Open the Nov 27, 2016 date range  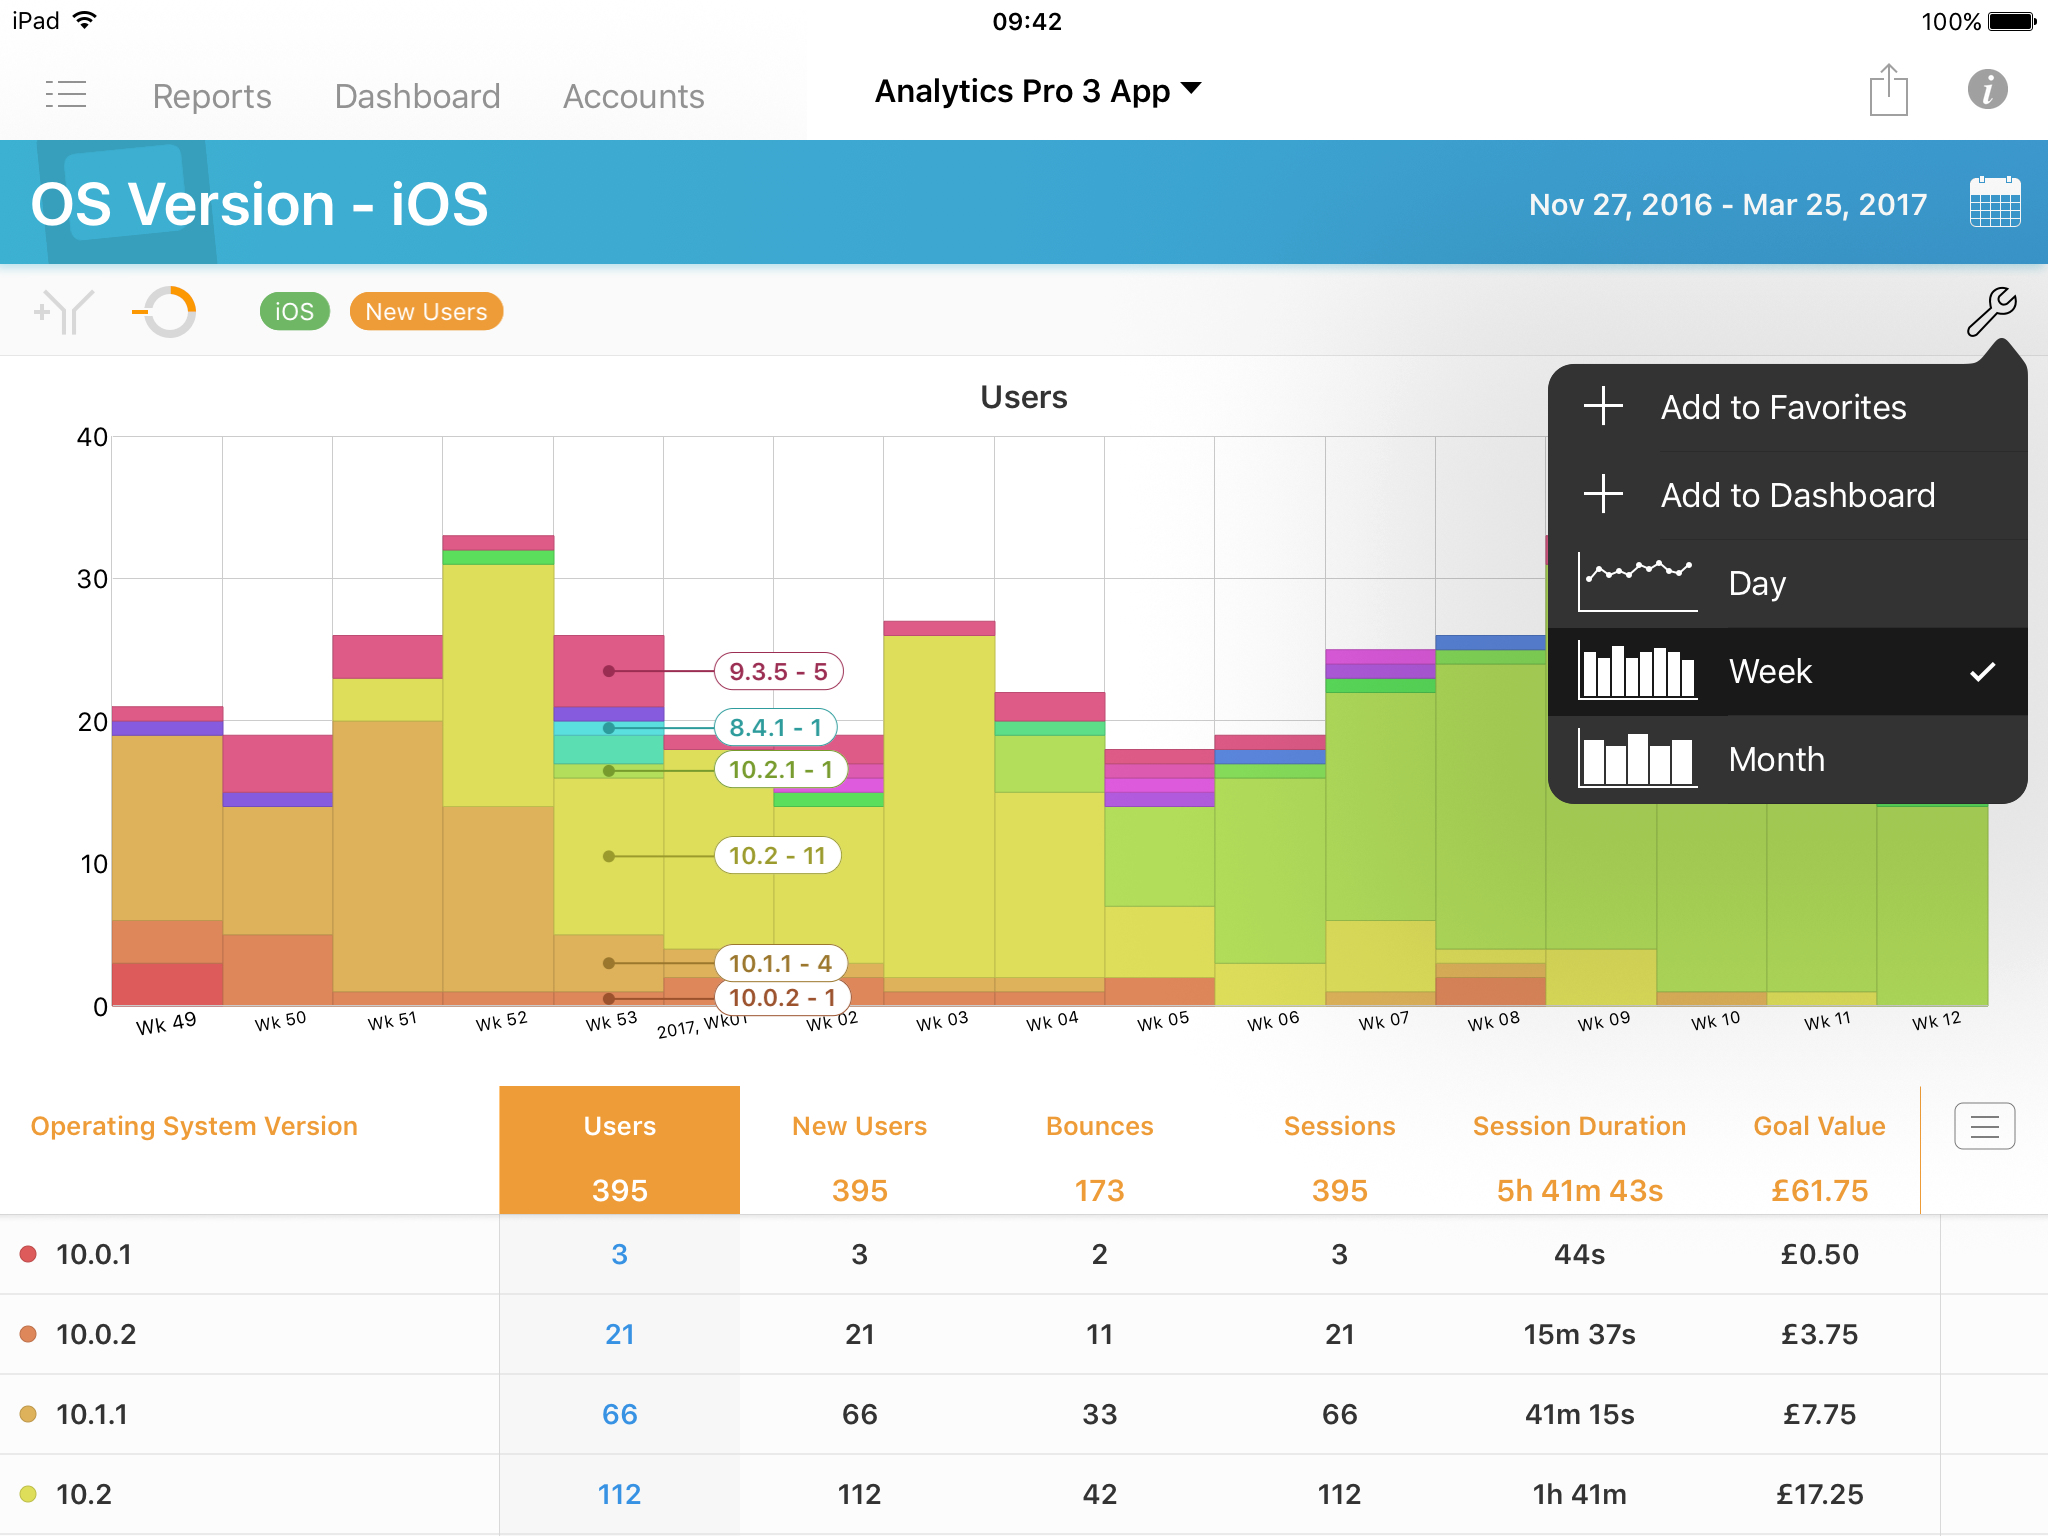(1727, 205)
